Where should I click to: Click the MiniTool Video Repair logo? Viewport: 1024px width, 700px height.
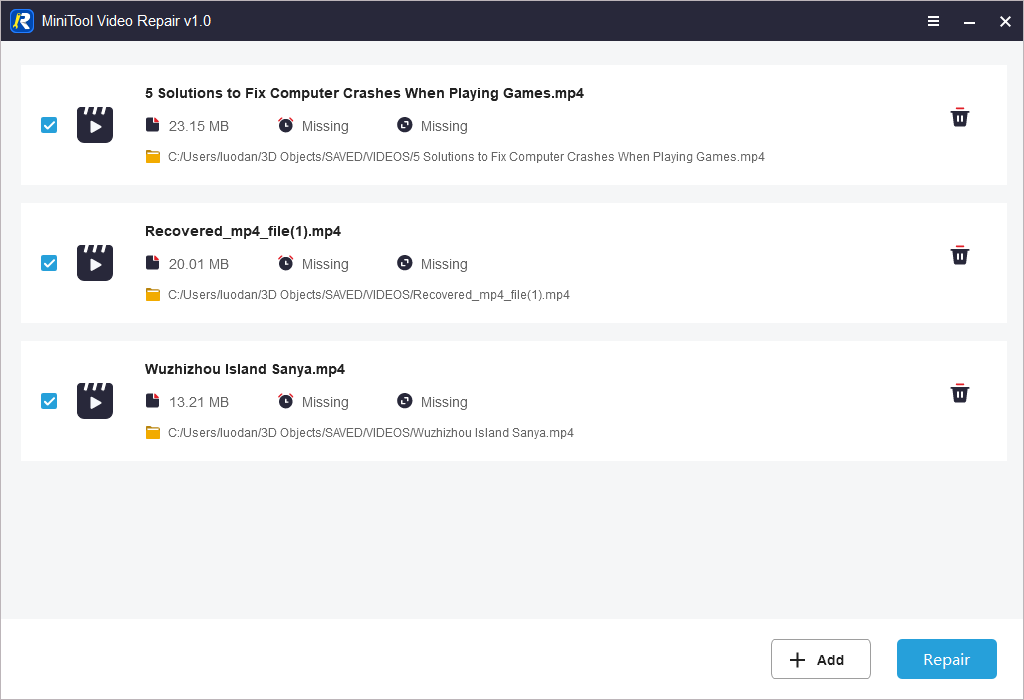(22, 21)
